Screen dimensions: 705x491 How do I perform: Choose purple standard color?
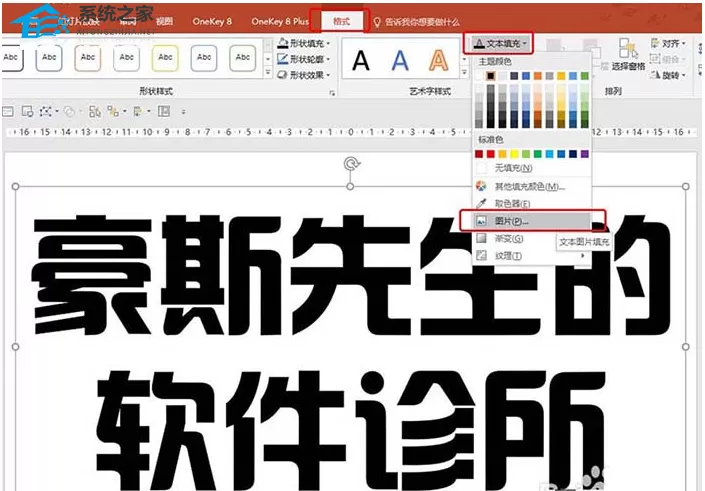(585, 154)
